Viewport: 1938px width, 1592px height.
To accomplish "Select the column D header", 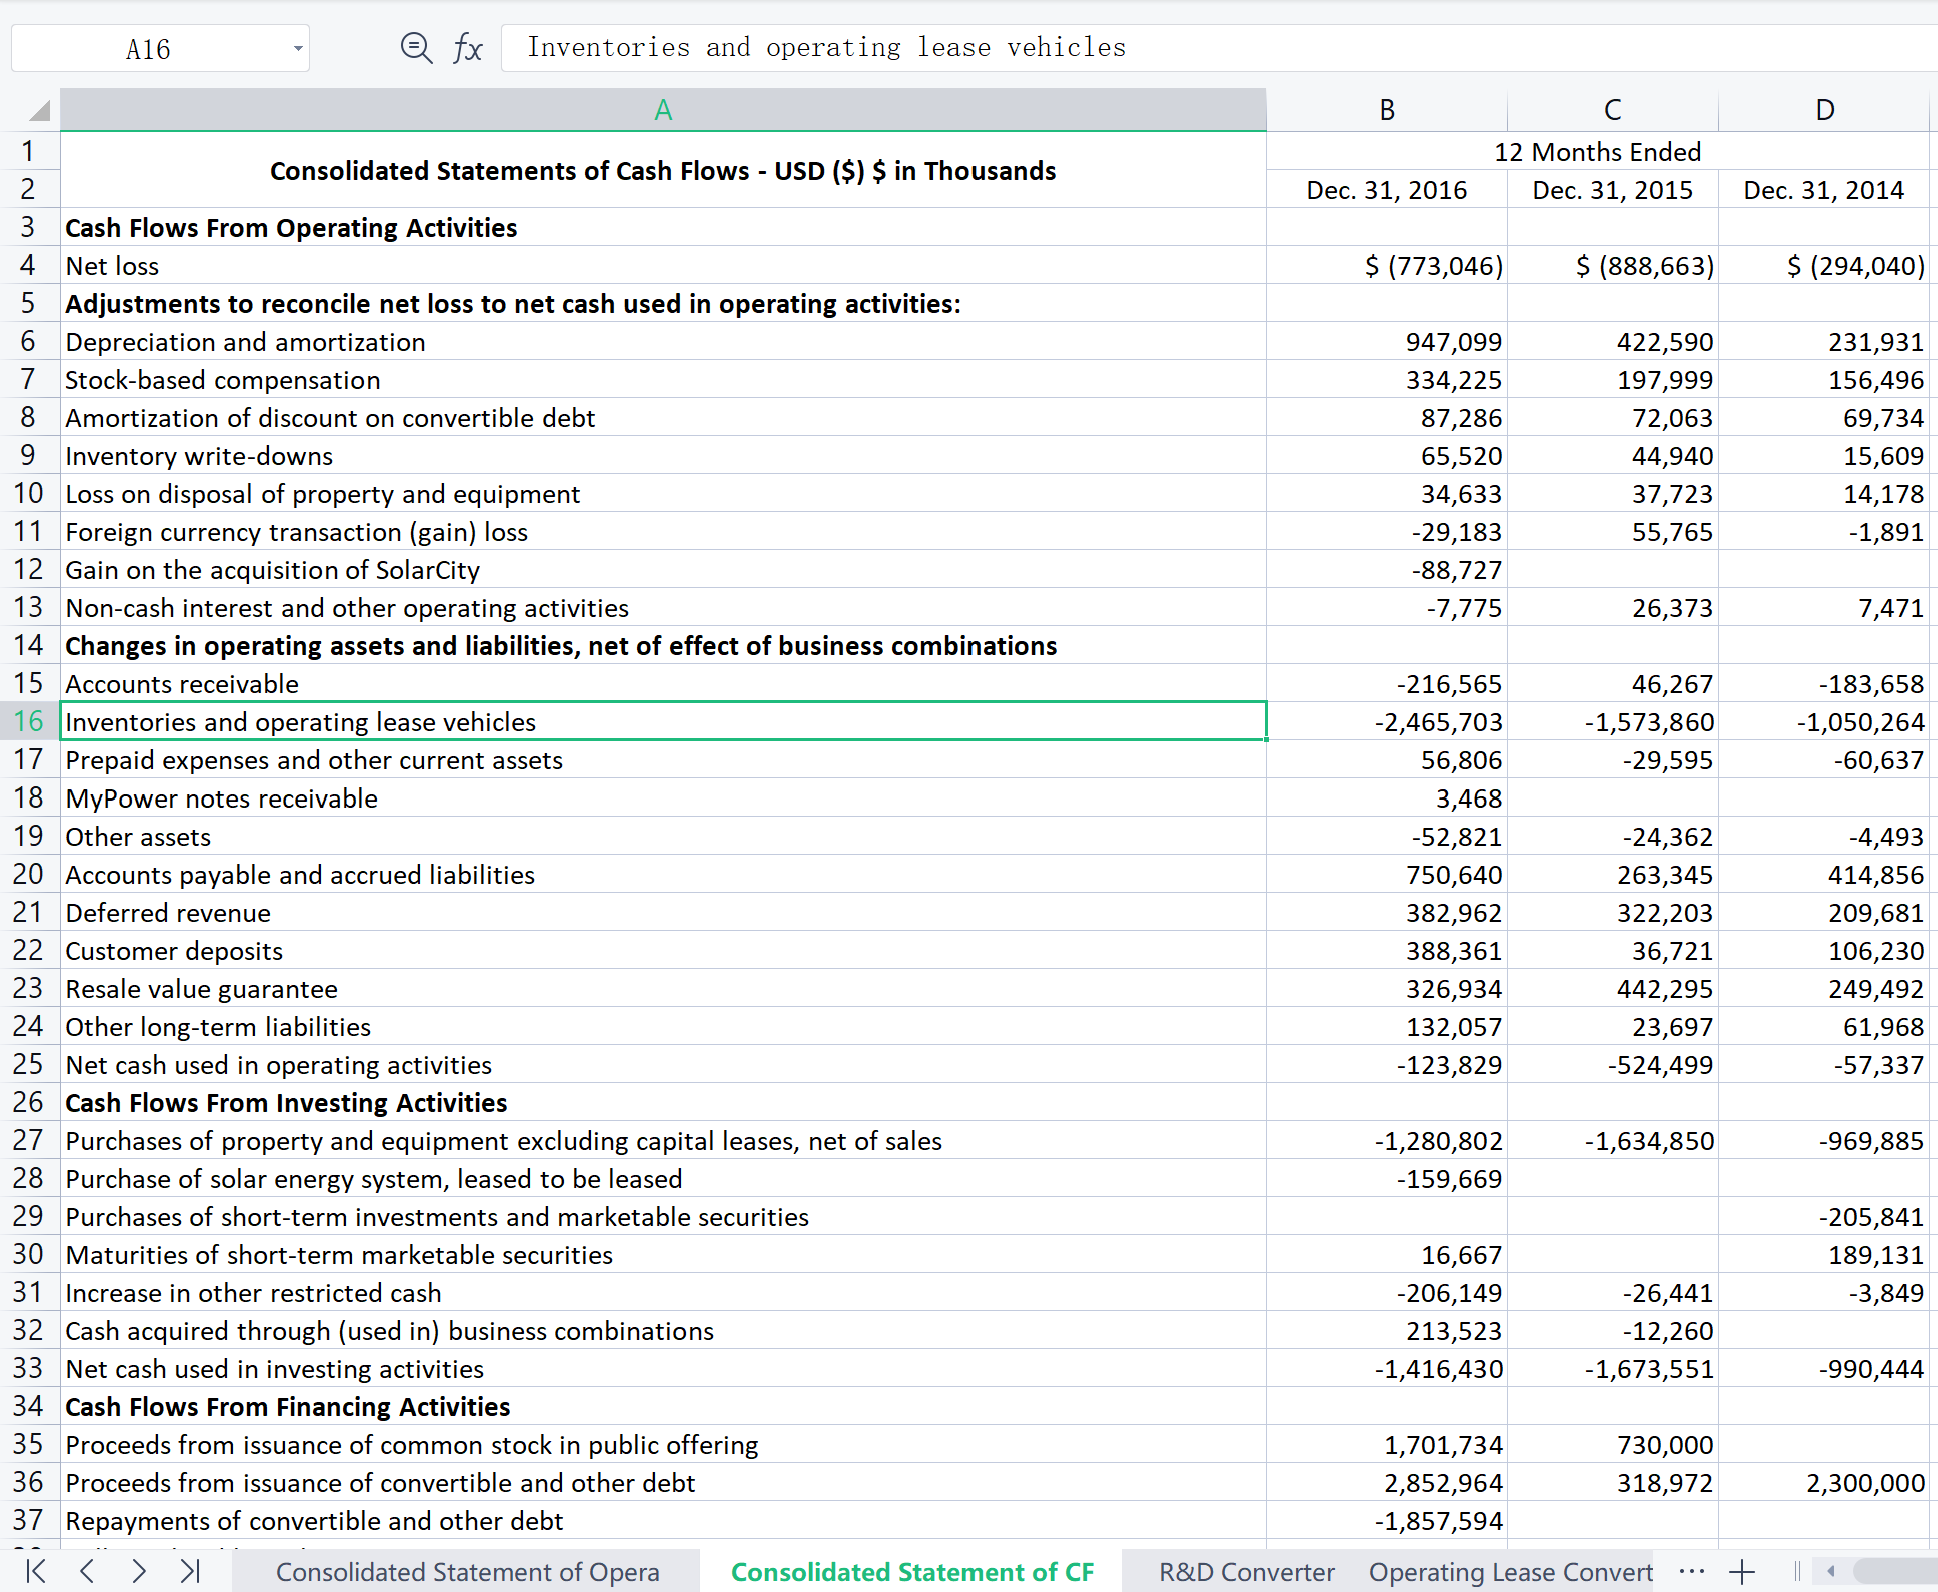I will click(x=1824, y=110).
